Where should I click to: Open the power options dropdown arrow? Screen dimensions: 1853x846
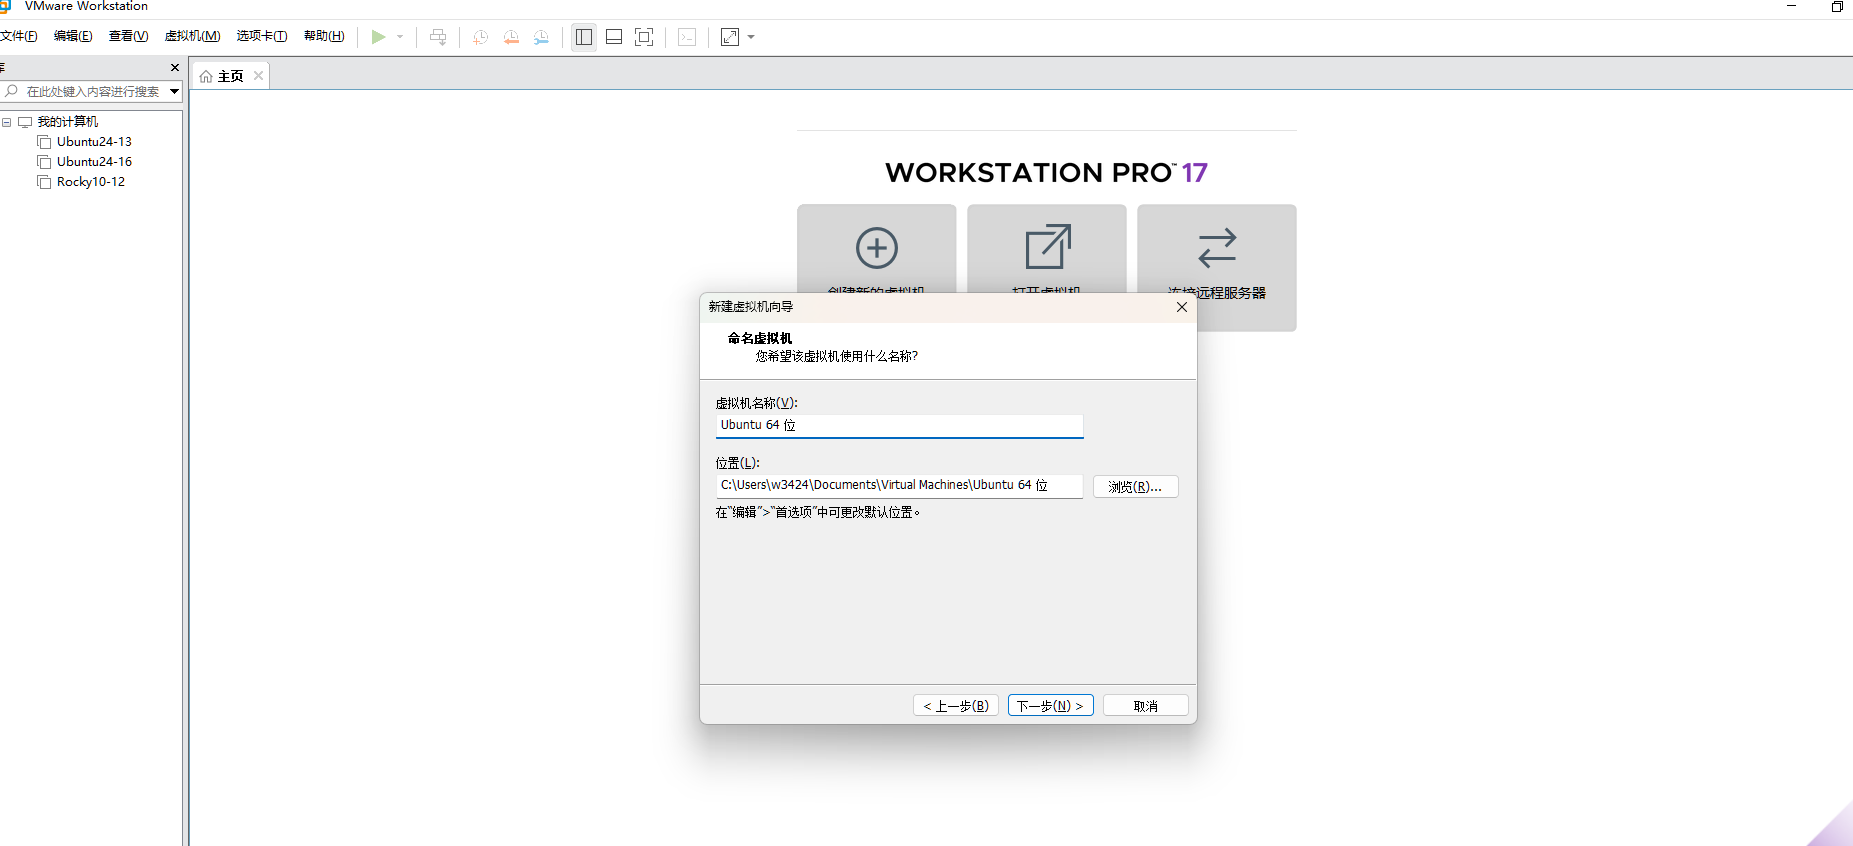[x=400, y=37]
